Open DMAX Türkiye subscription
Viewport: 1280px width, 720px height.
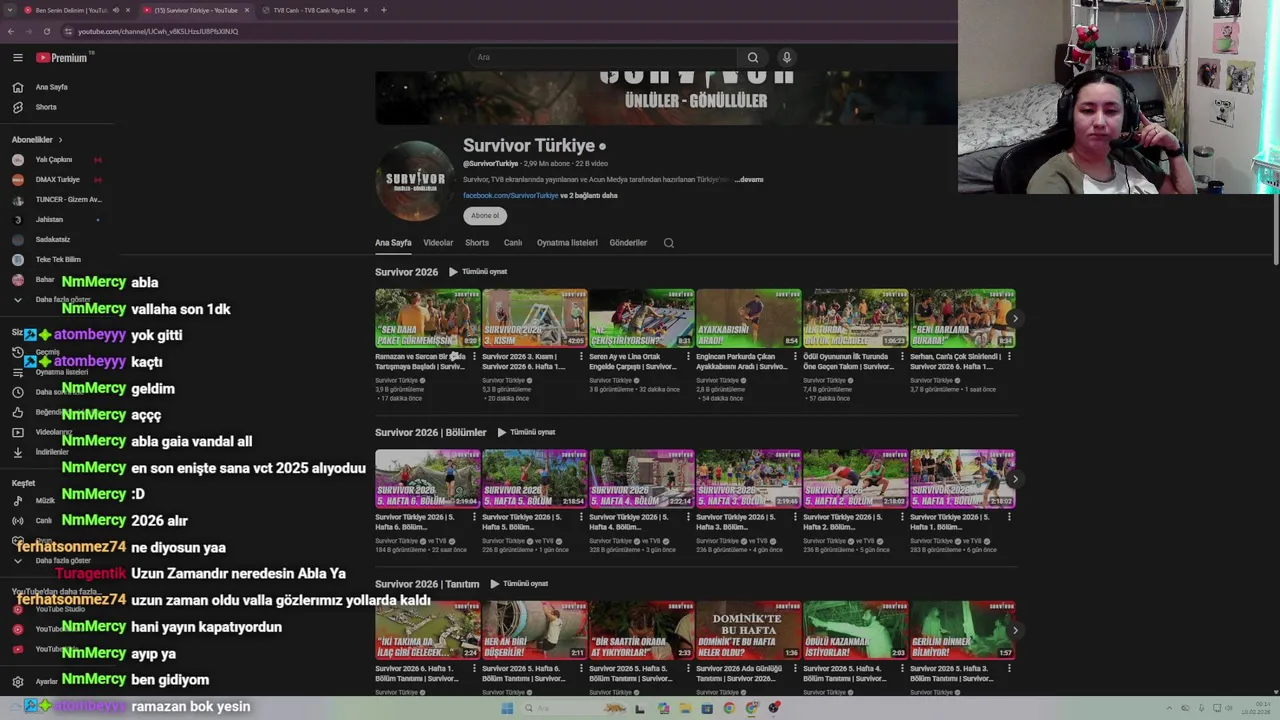(x=57, y=180)
